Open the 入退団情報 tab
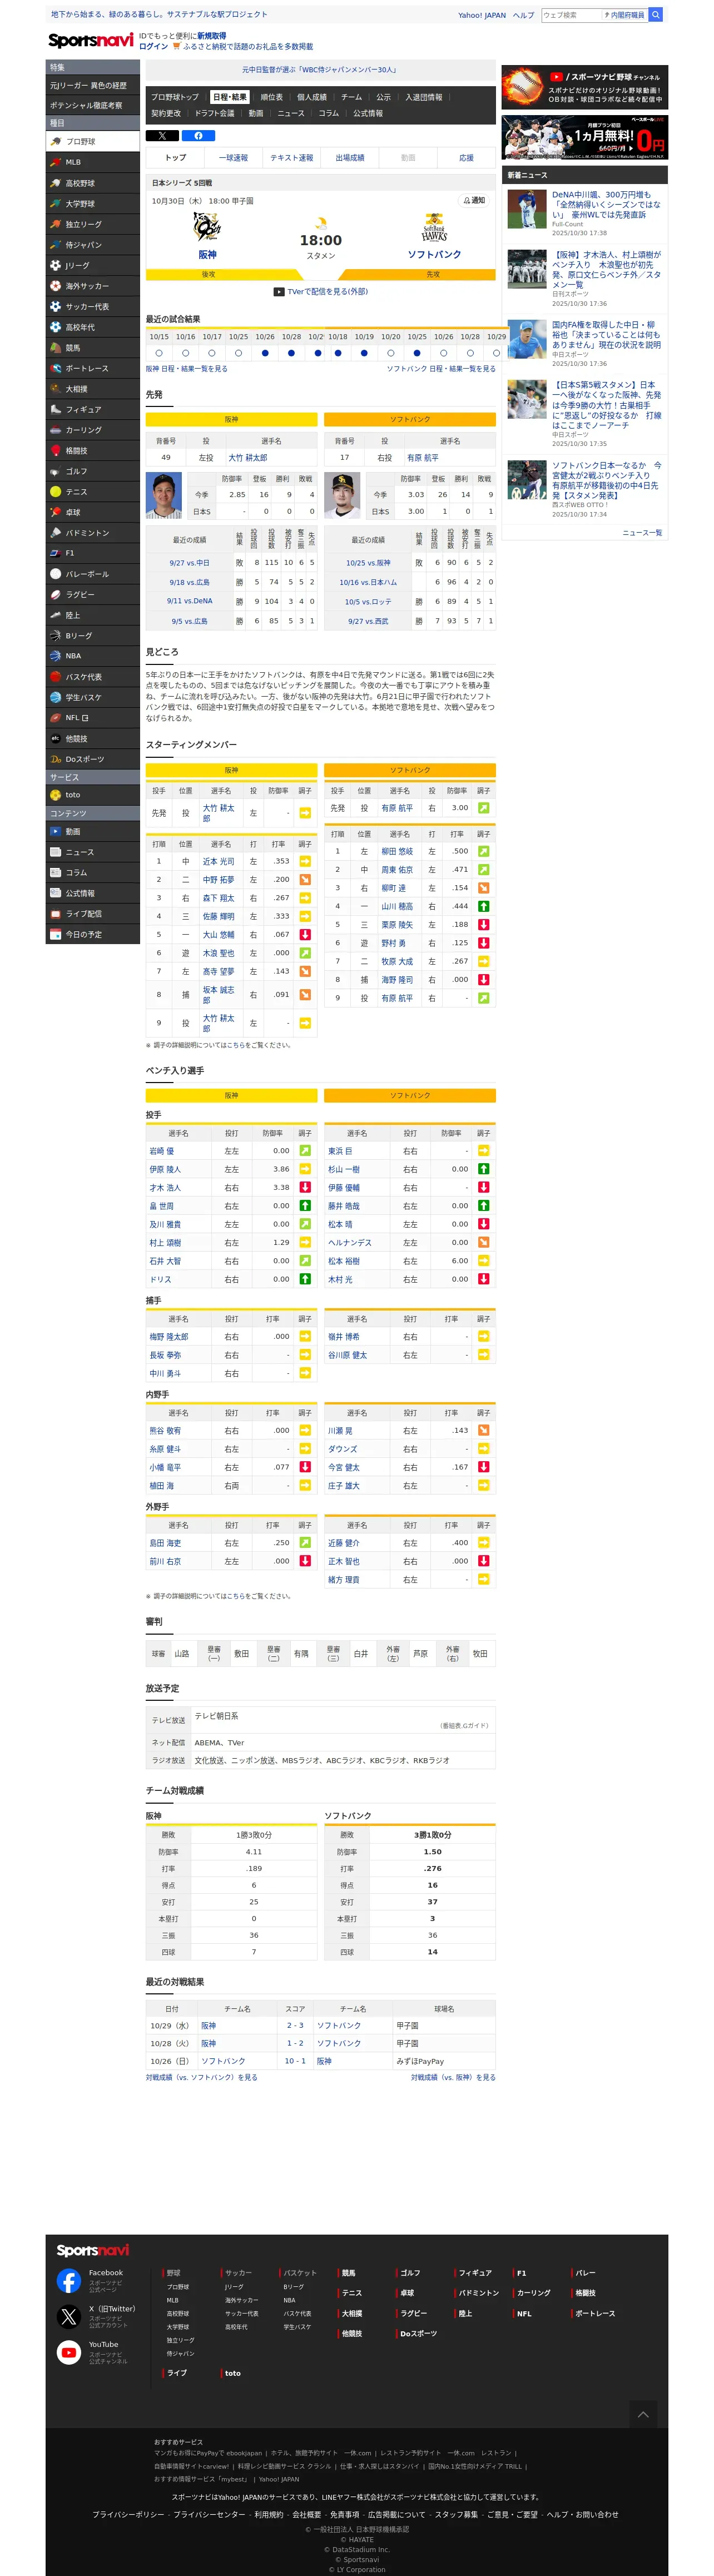Viewport: 714px width, 2576px height. point(424,97)
